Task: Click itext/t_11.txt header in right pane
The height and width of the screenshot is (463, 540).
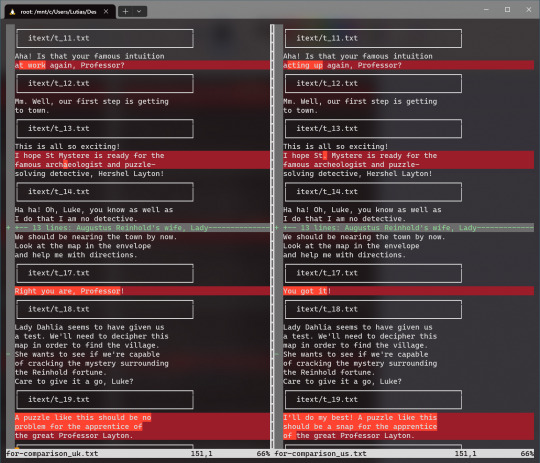Action: click(373, 38)
